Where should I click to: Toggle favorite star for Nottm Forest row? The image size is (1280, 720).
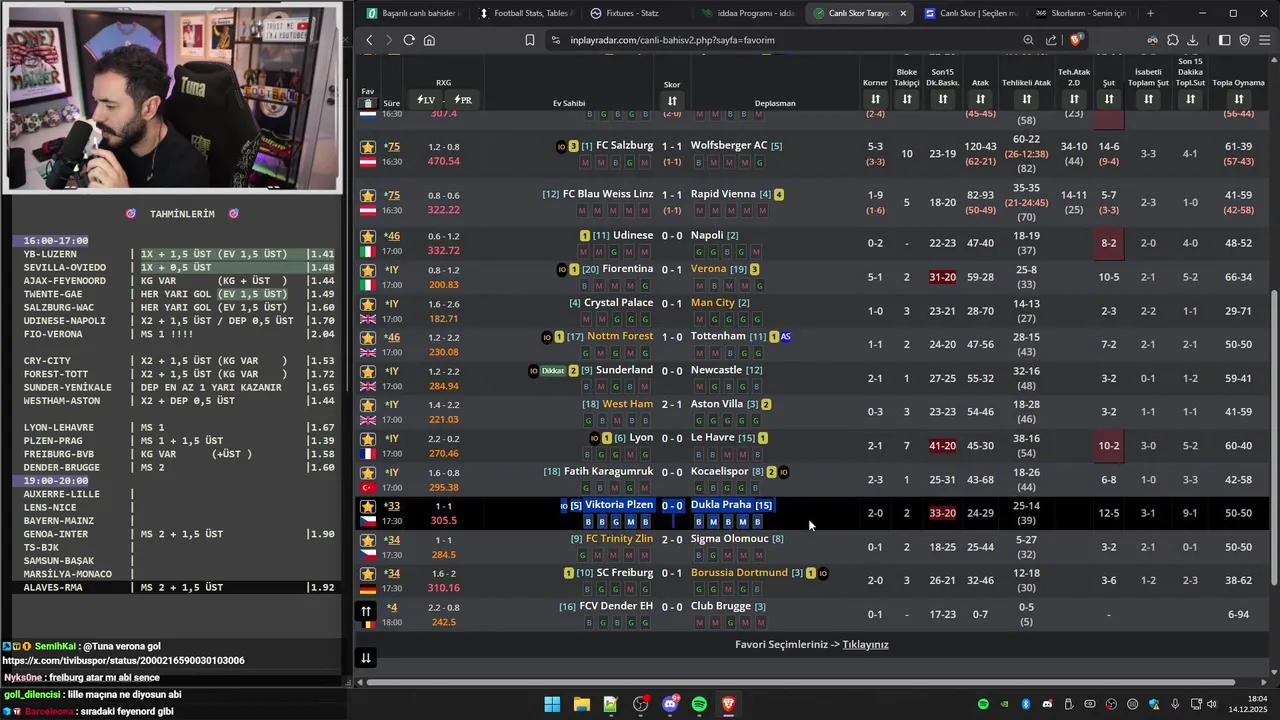point(368,338)
